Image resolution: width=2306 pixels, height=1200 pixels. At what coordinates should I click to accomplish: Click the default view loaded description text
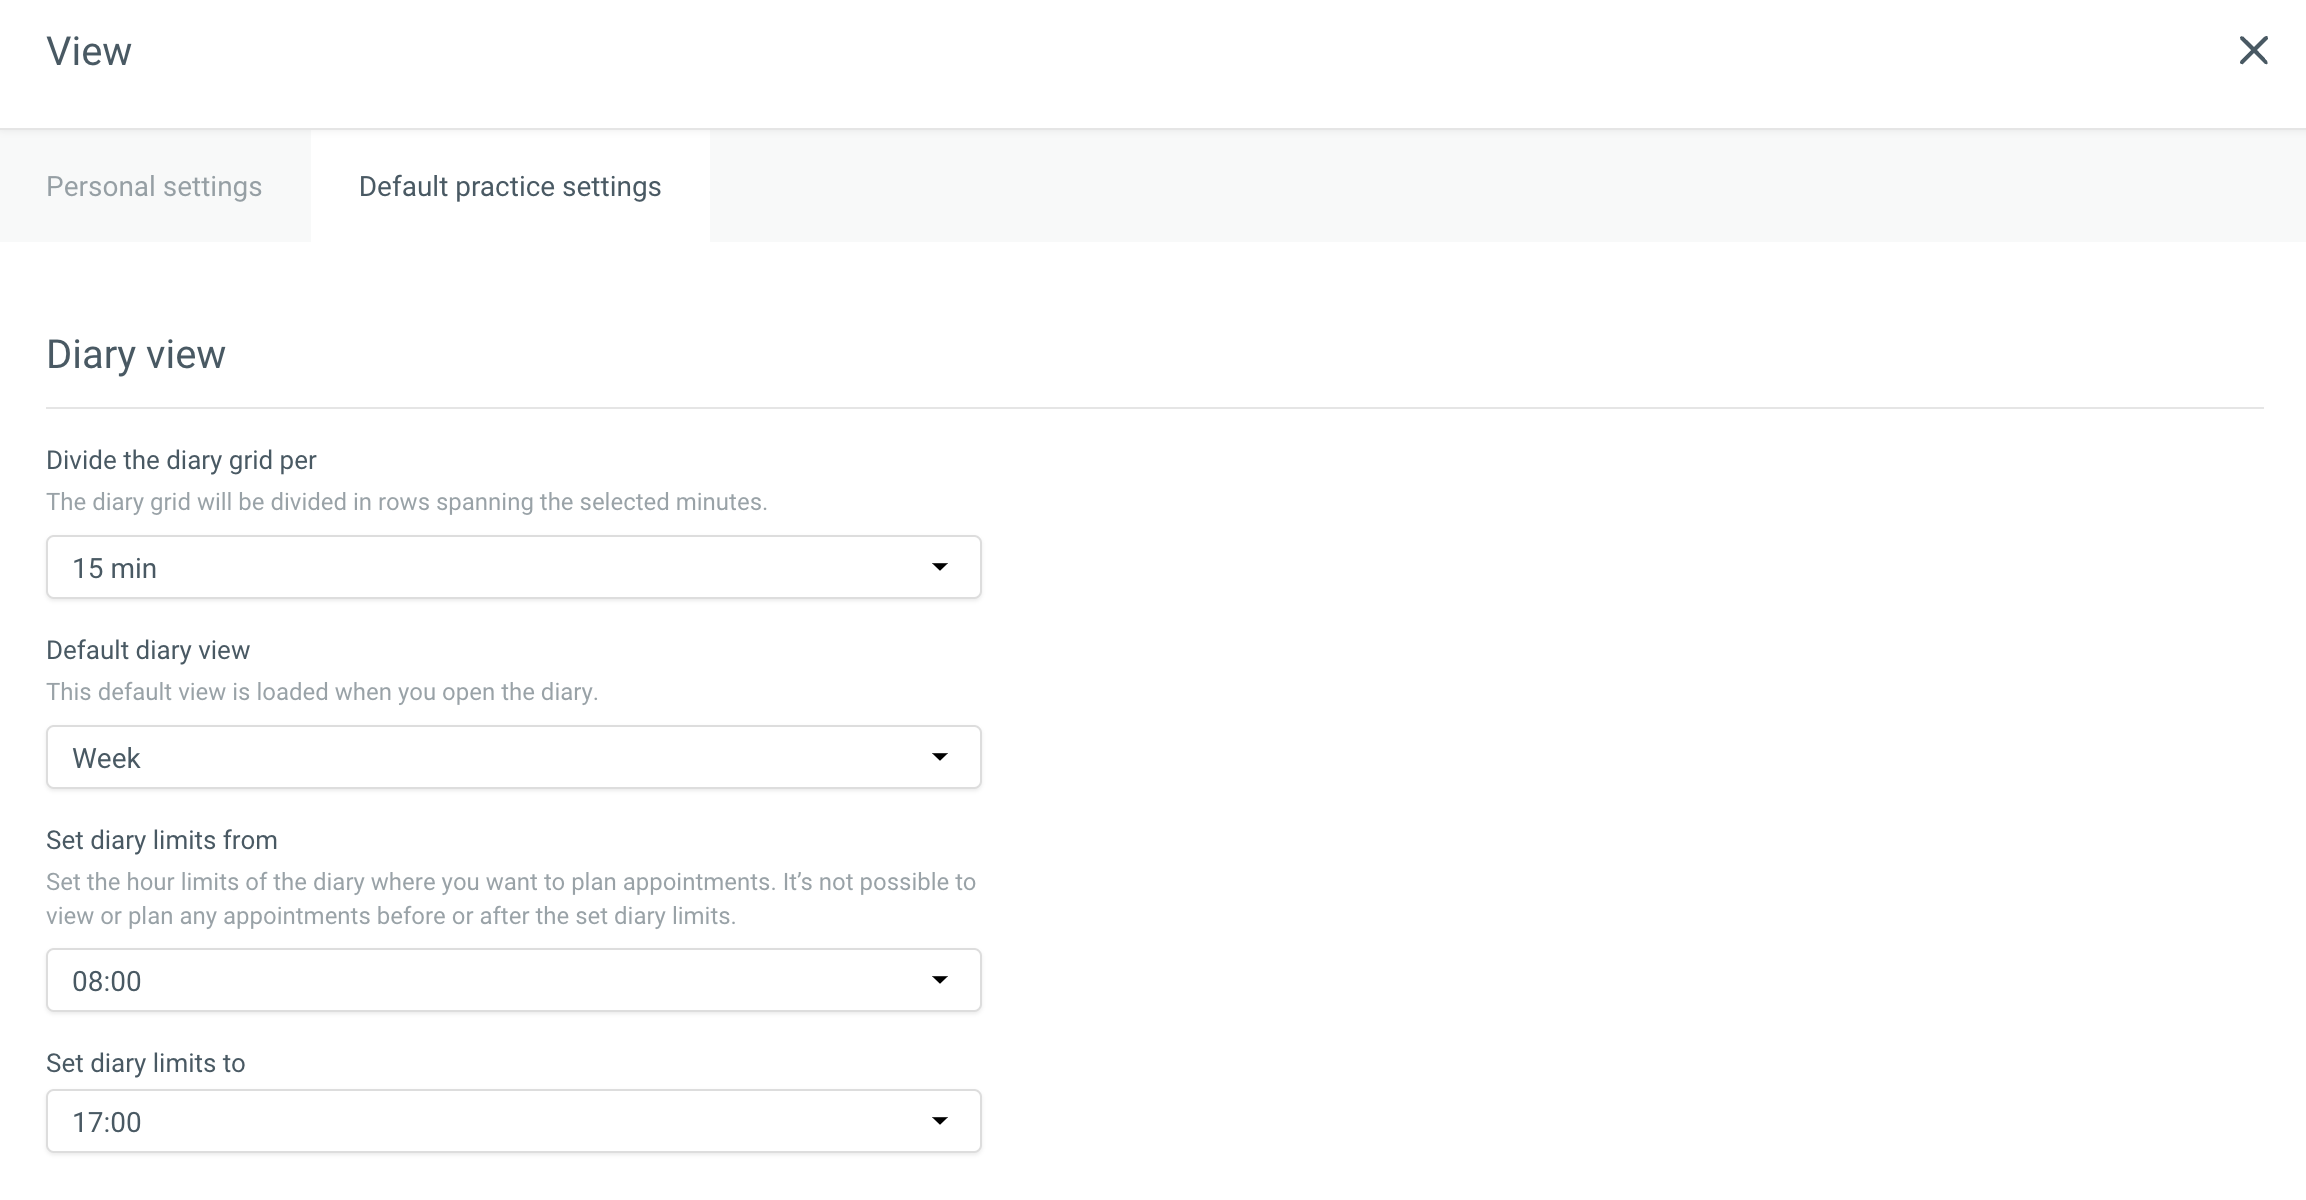tap(322, 692)
